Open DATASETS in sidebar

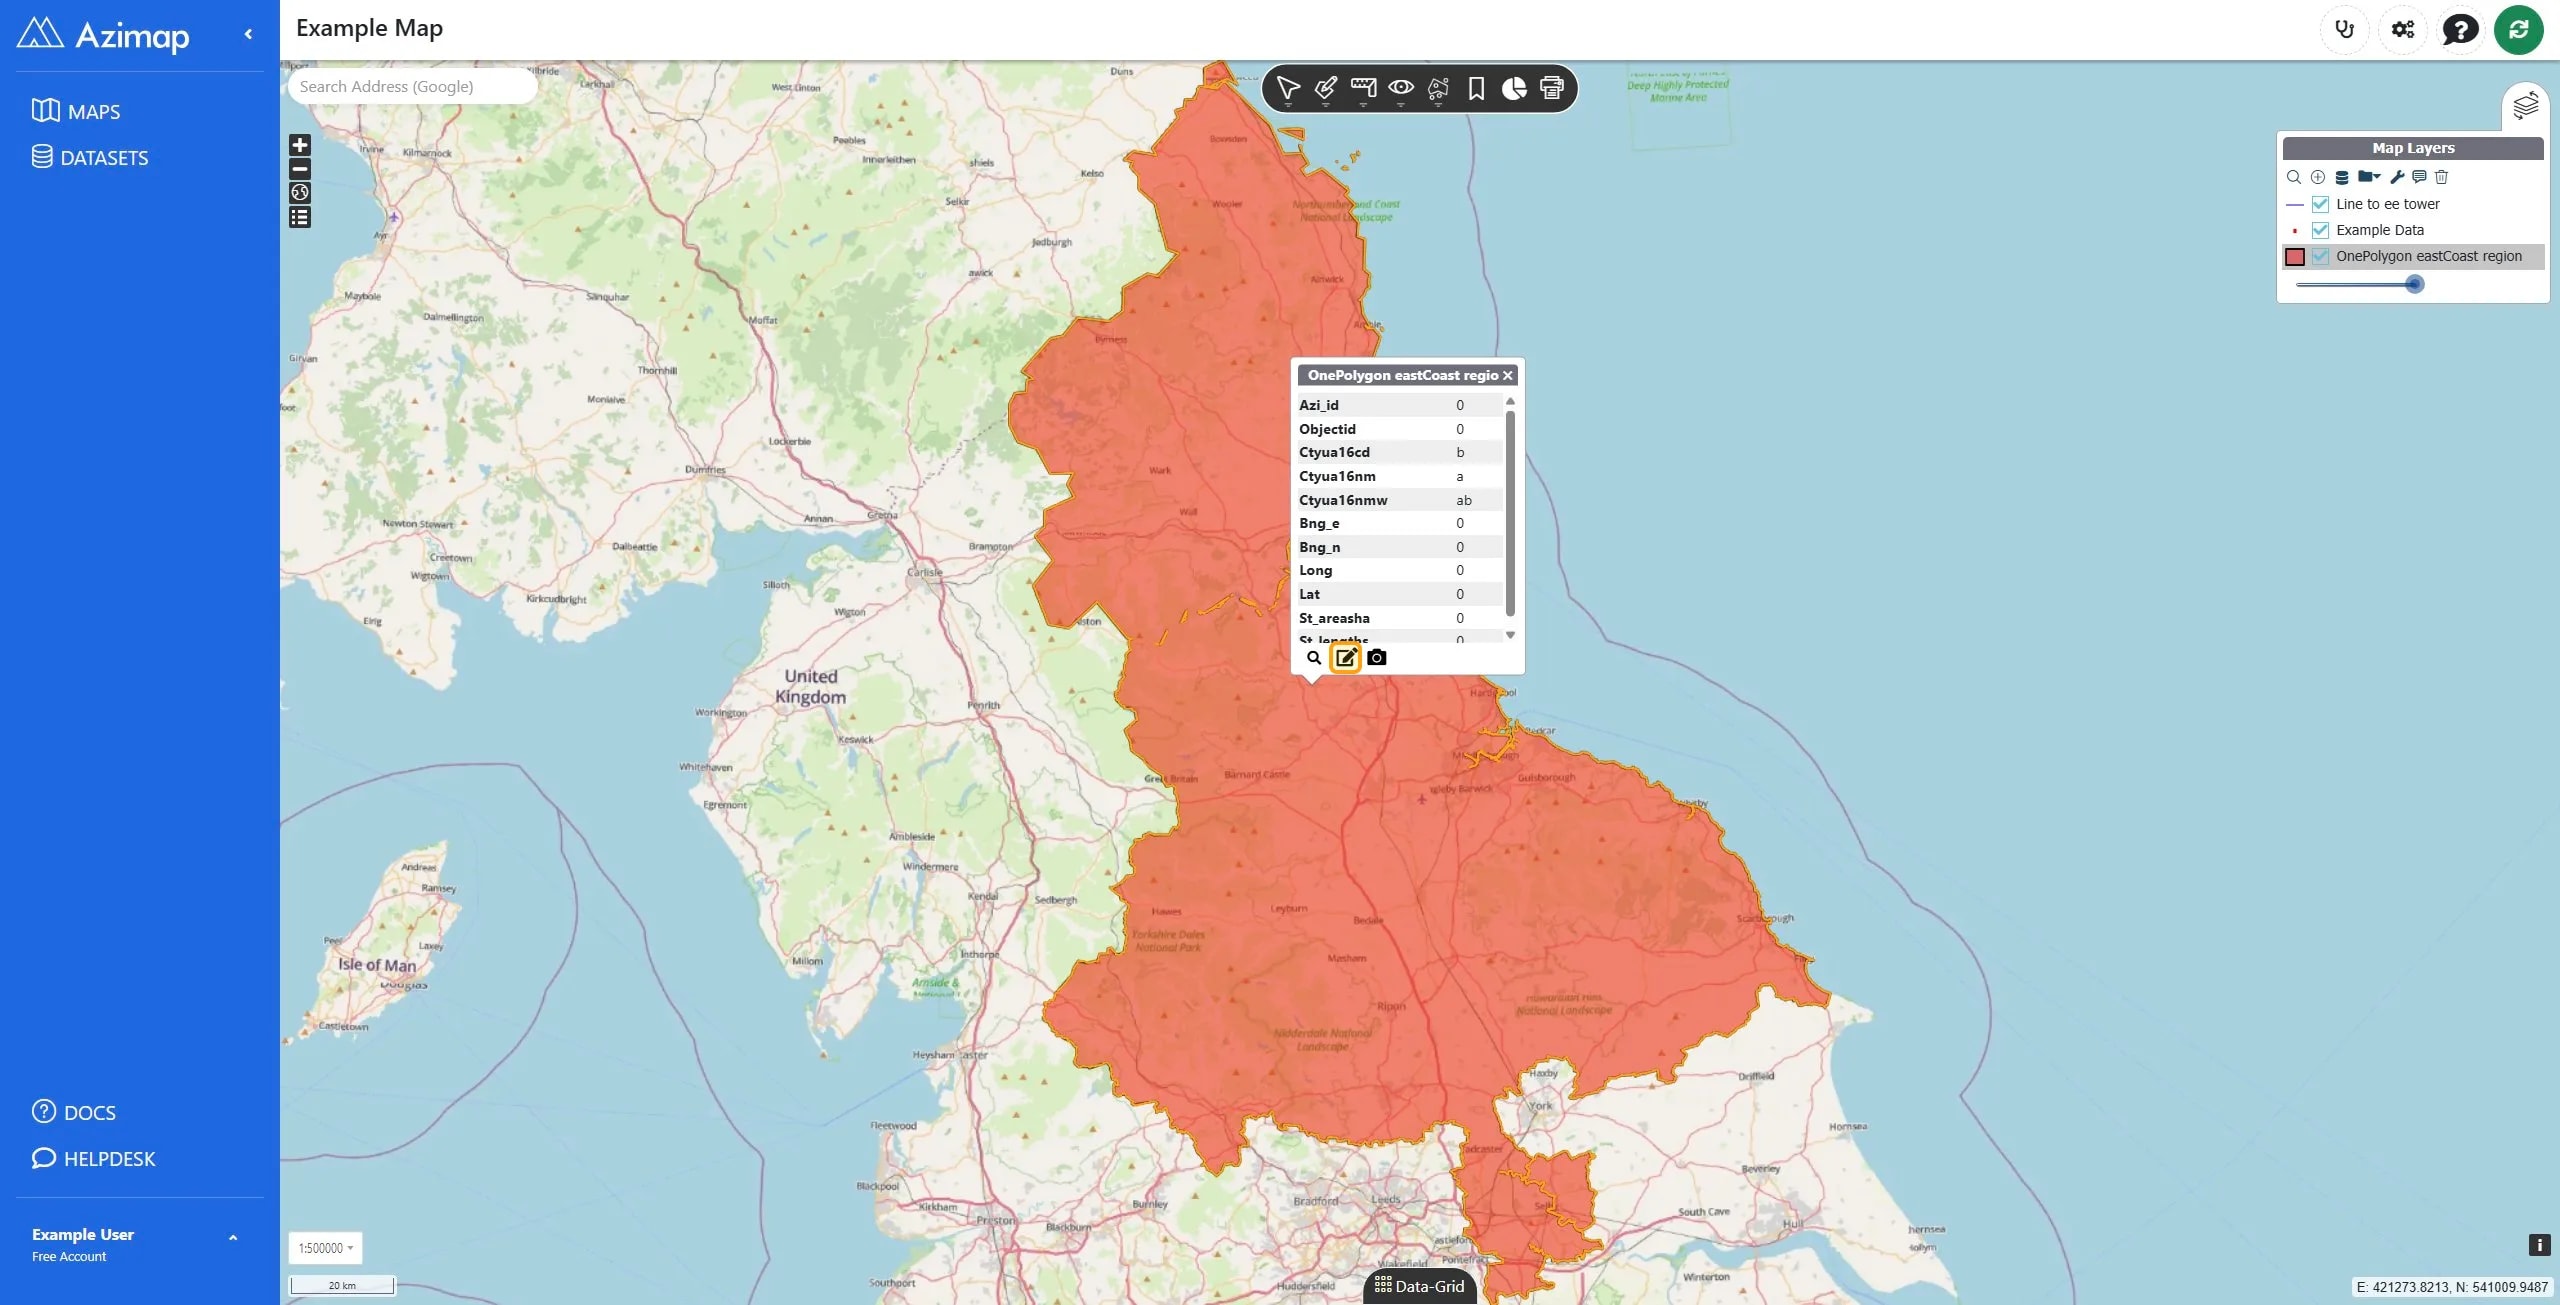[x=90, y=157]
